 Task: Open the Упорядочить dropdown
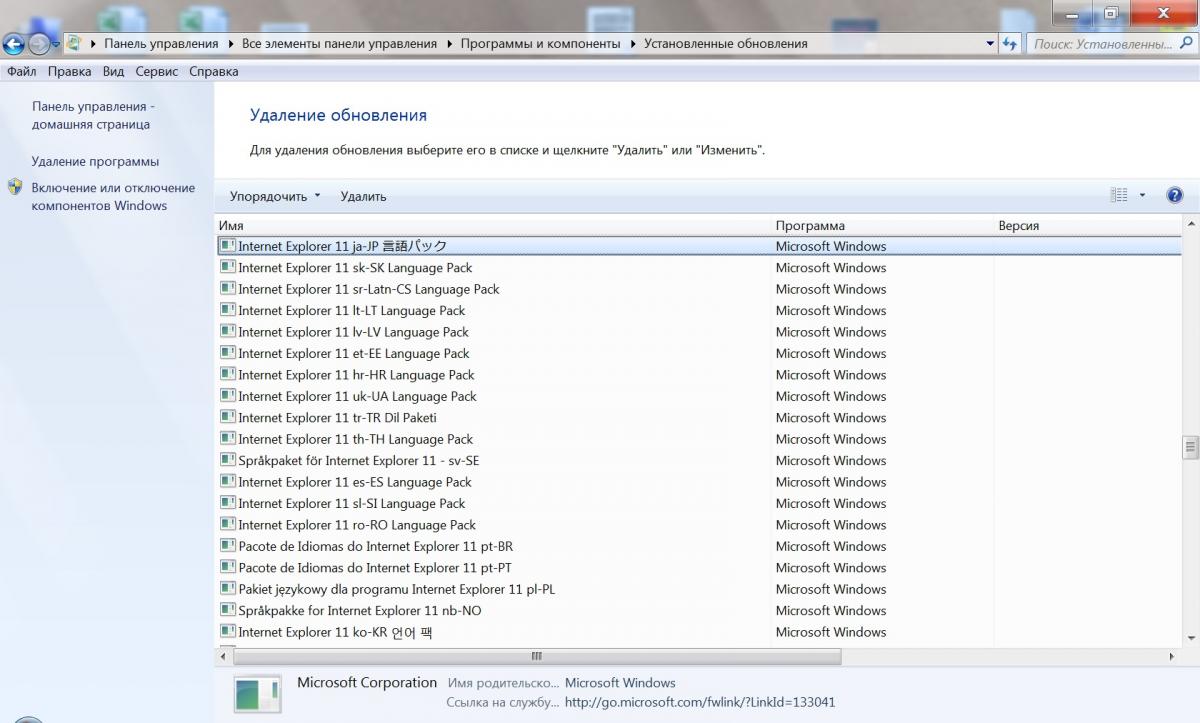point(275,197)
